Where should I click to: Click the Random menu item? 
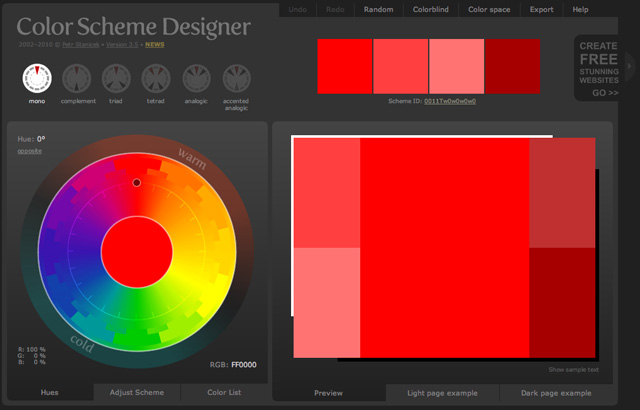pos(379,9)
